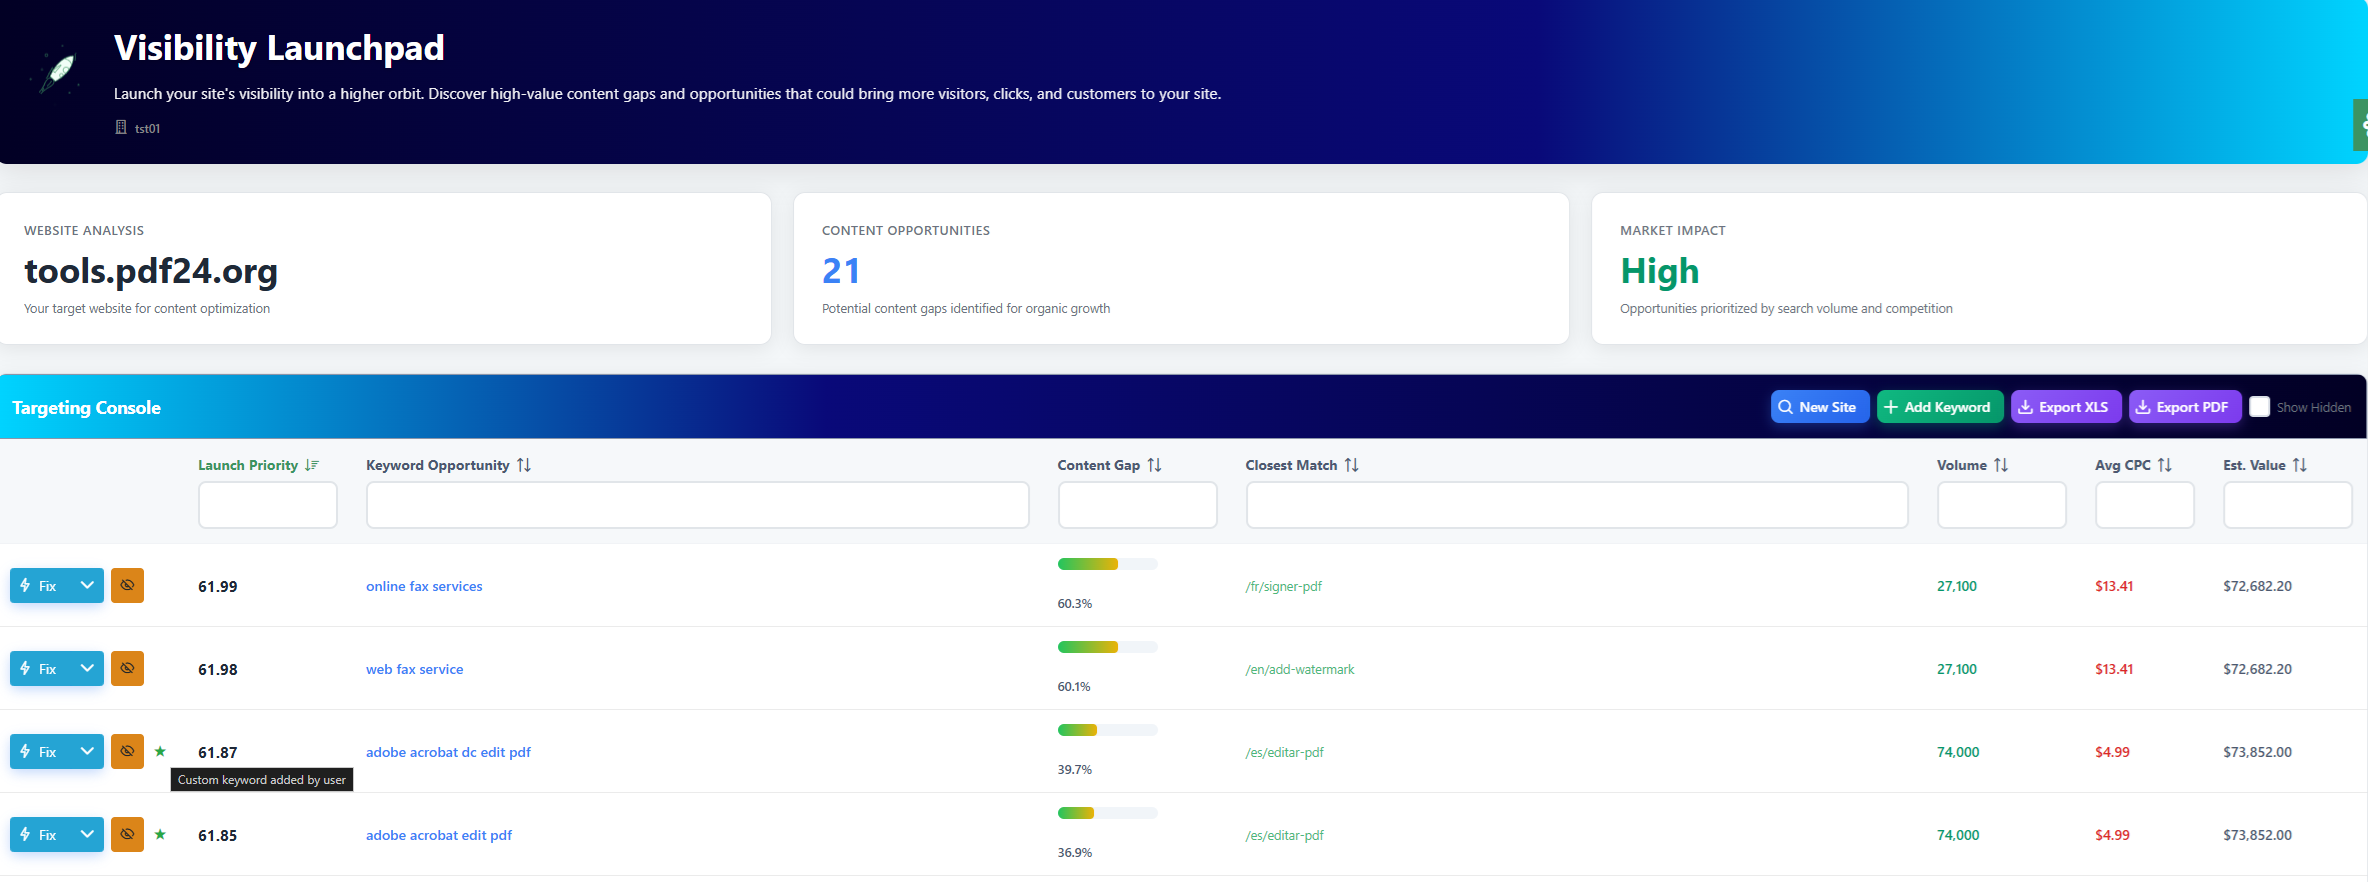Focus the Avg CPC filter field

[x=2145, y=505]
